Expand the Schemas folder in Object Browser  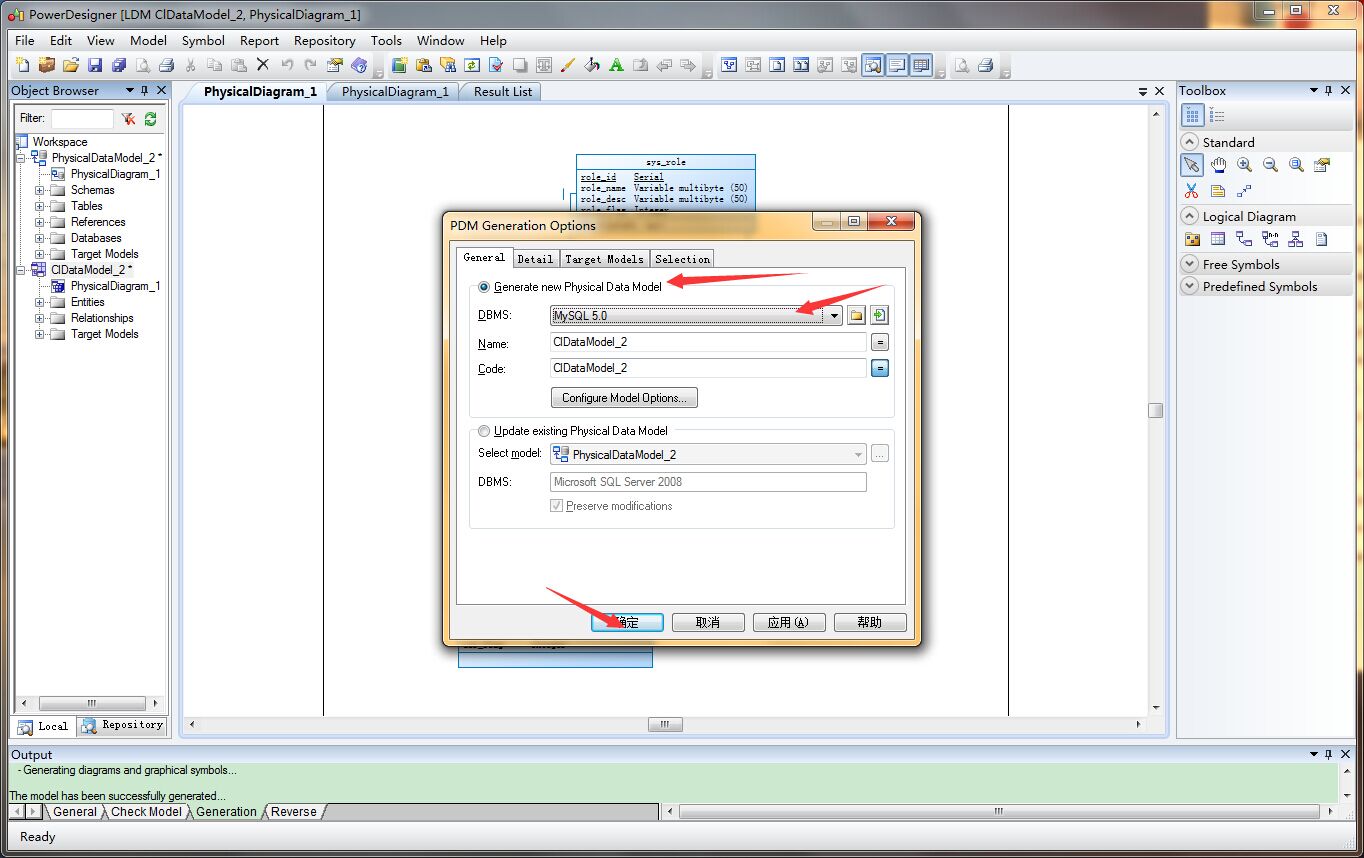coord(40,190)
